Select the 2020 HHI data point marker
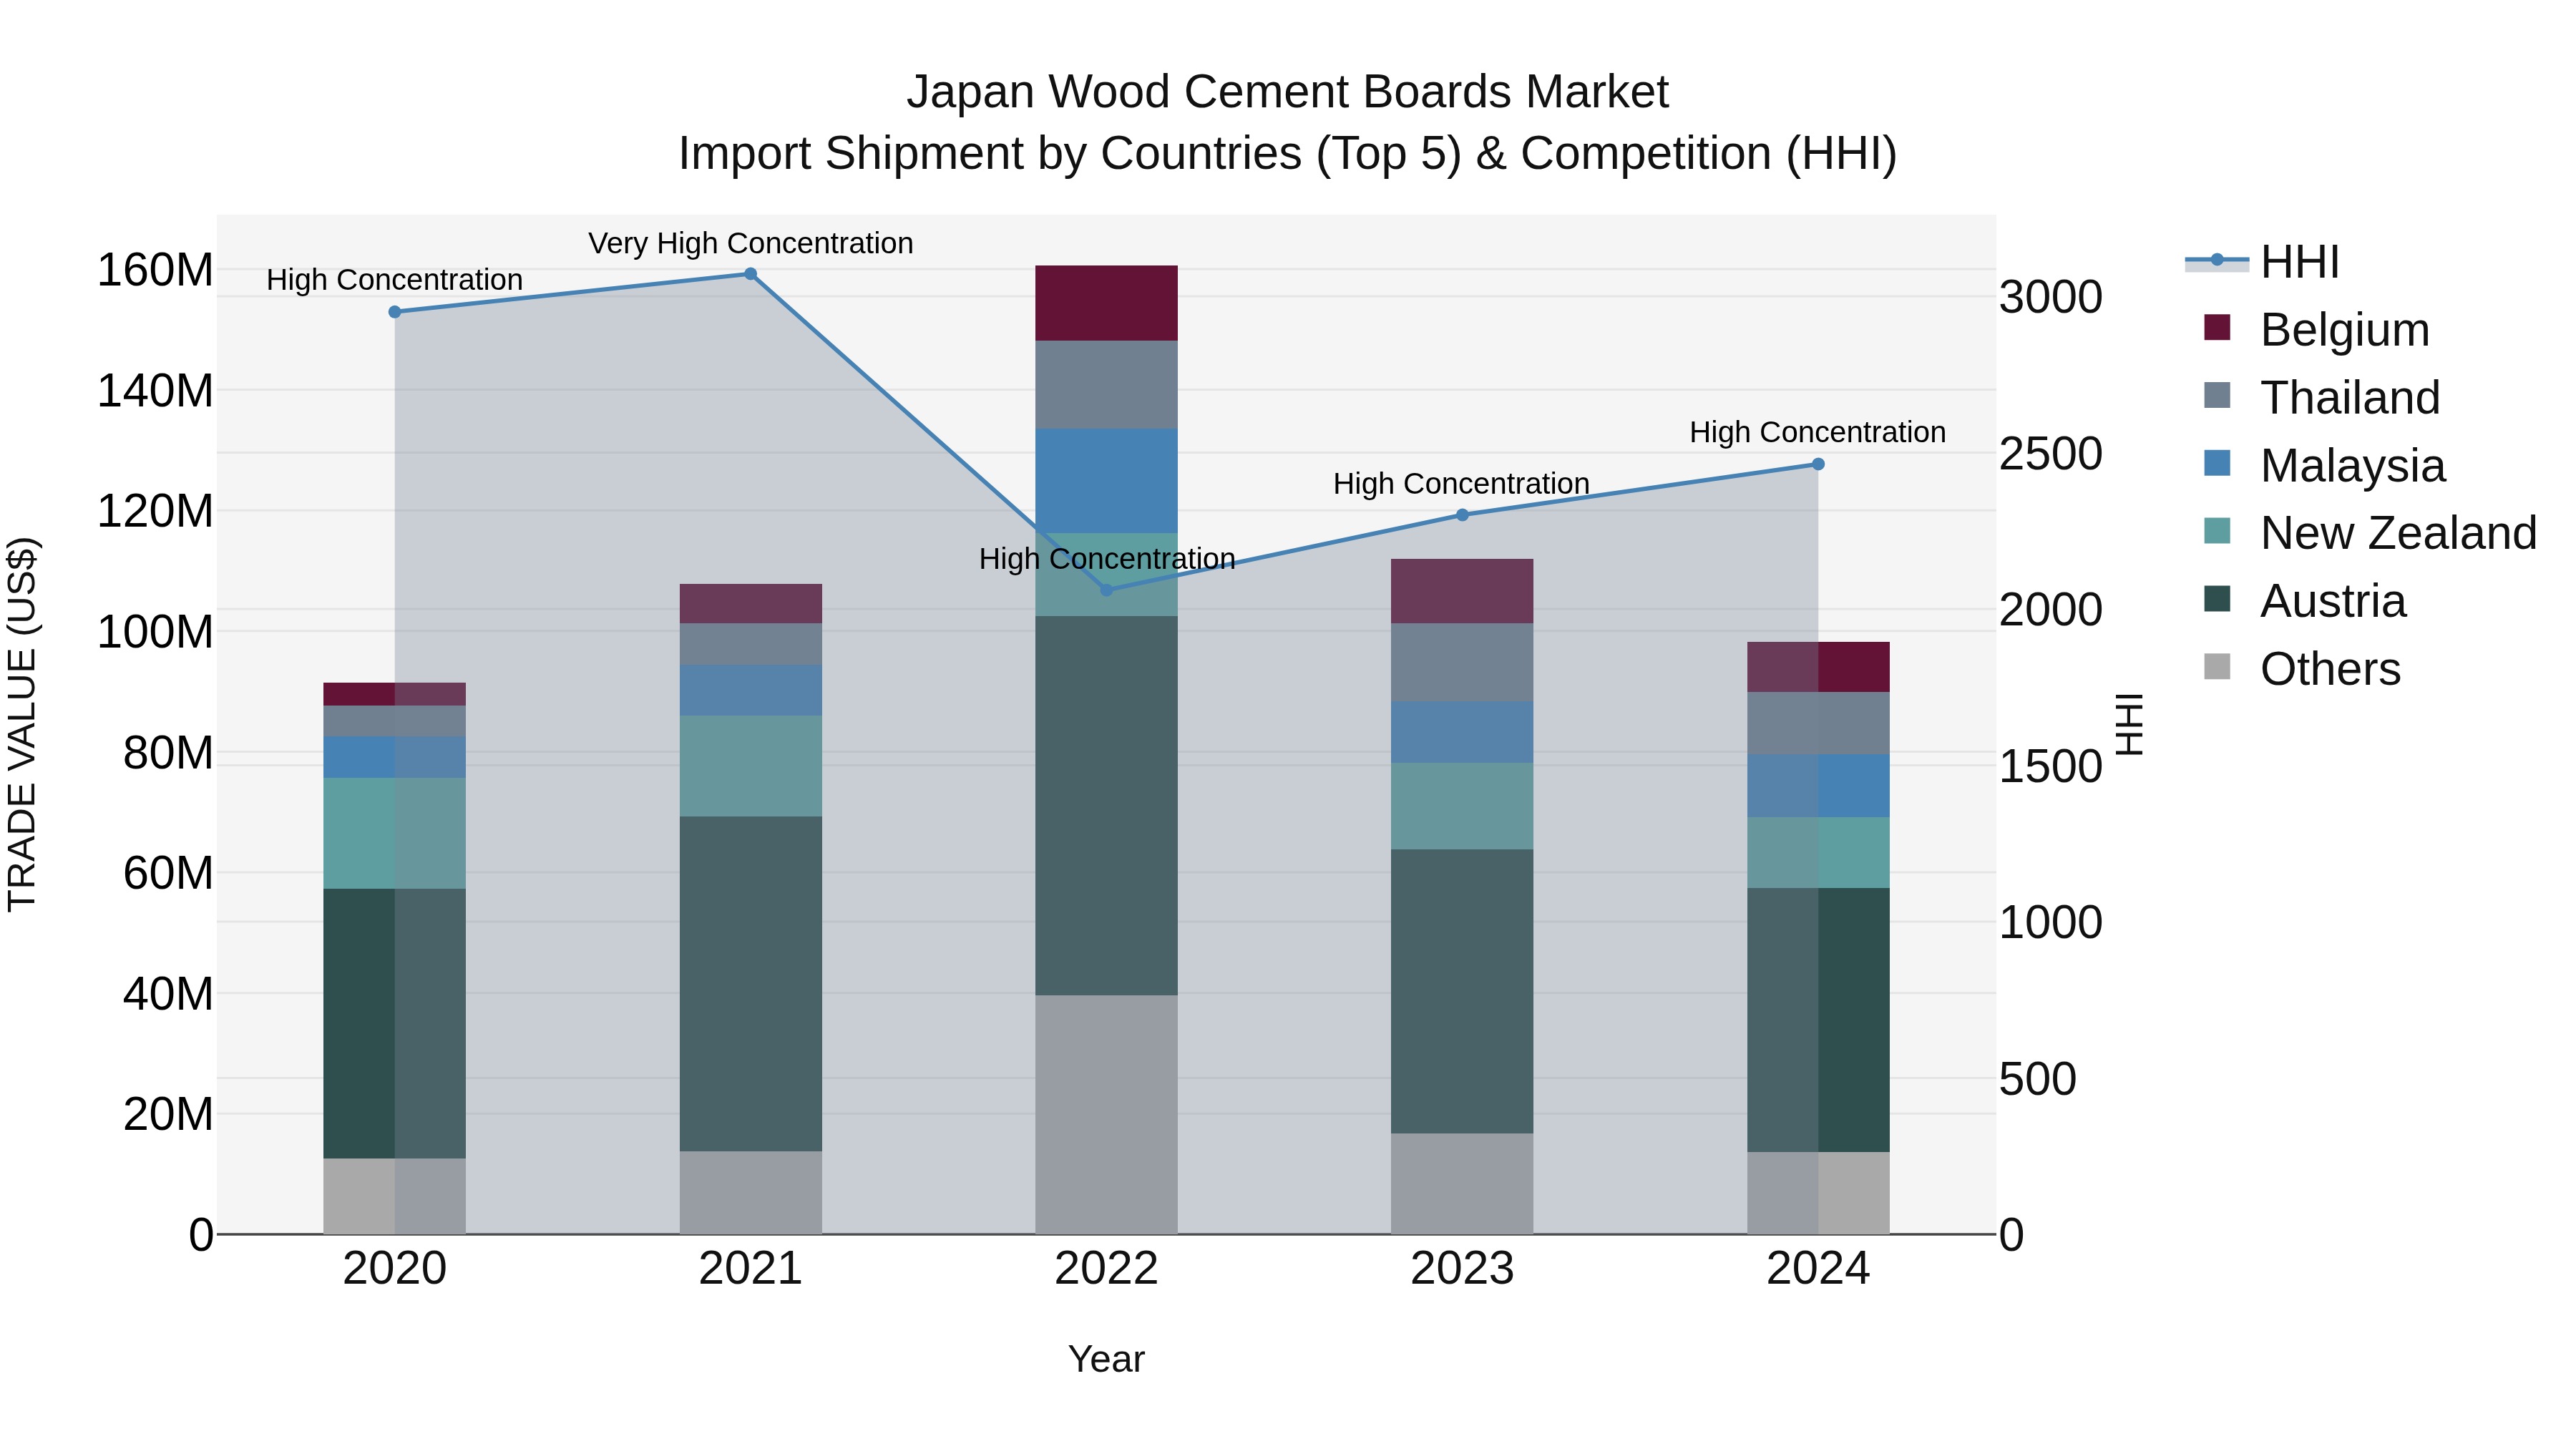 (394, 312)
